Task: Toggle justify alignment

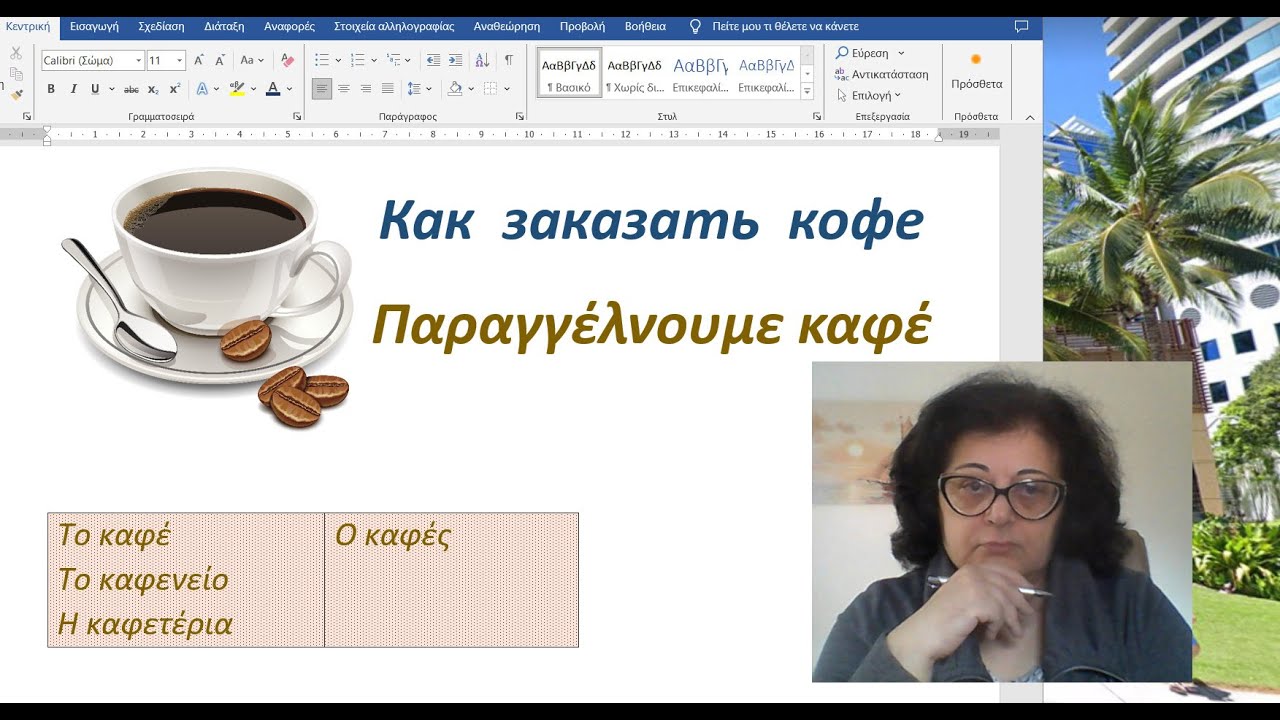Action: [388, 89]
